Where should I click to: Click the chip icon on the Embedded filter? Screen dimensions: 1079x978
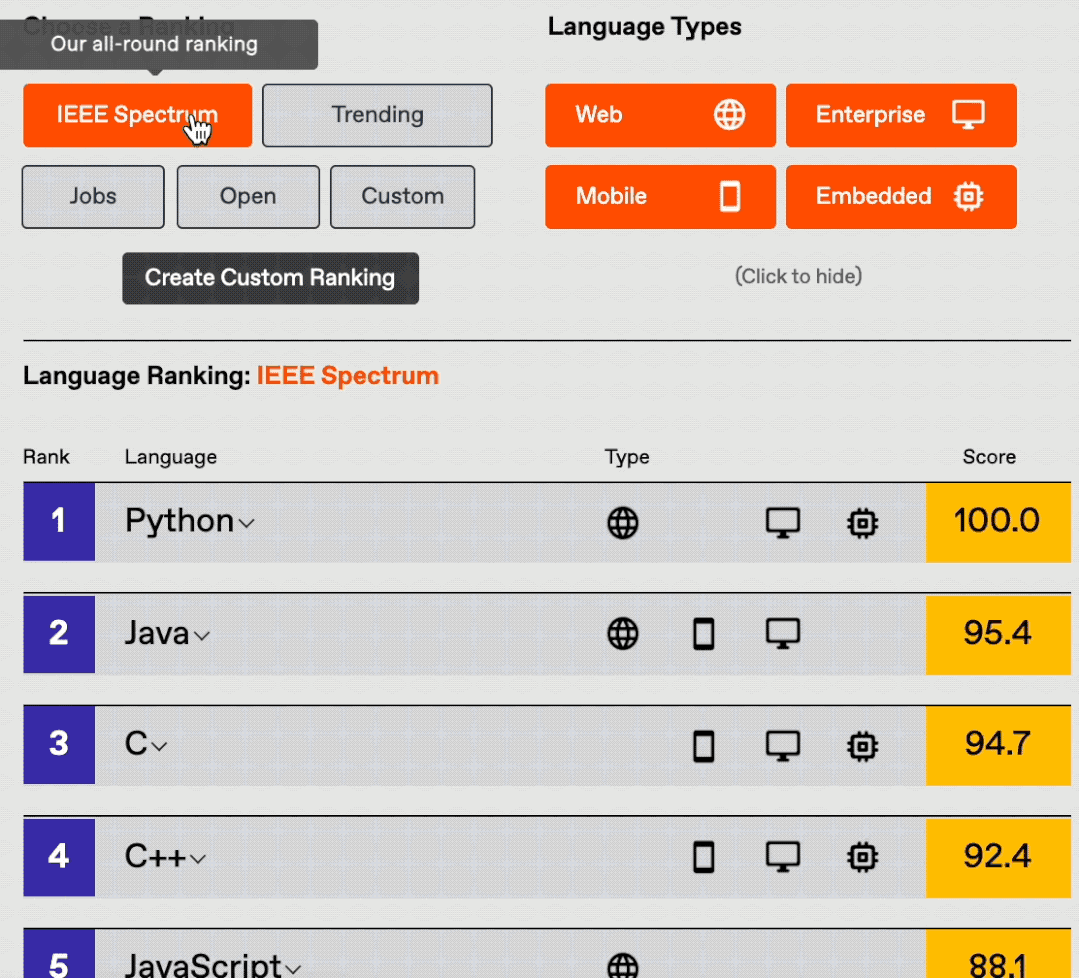(x=968, y=197)
